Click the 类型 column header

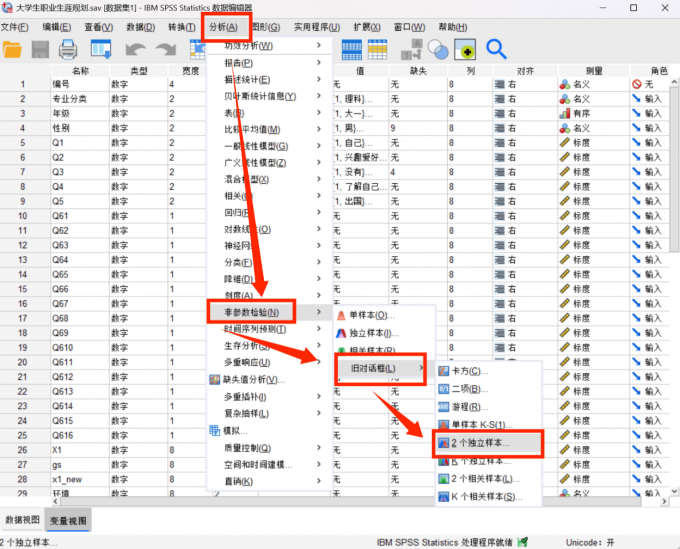(138, 71)
